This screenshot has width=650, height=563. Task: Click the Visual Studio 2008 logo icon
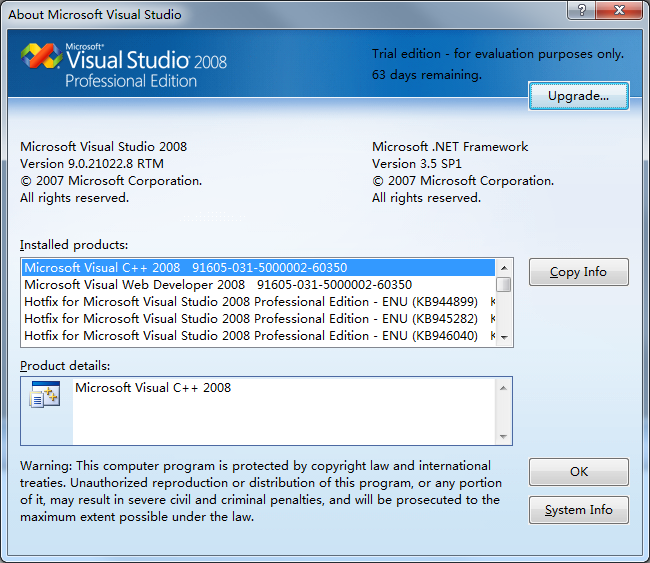coord(41,56)
